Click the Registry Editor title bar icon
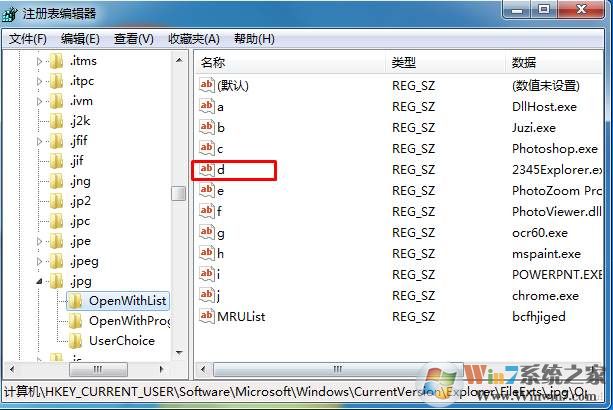This screenshot has height=410, width=613. (10, 14)
